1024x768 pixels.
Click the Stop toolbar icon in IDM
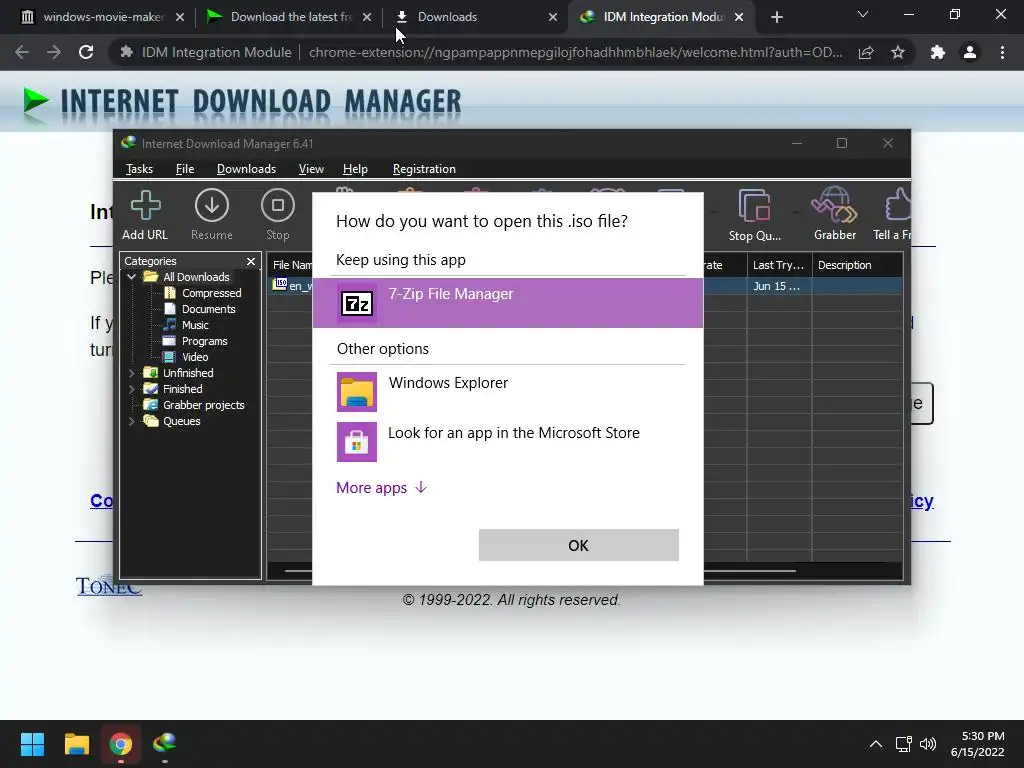pos(278,215)
